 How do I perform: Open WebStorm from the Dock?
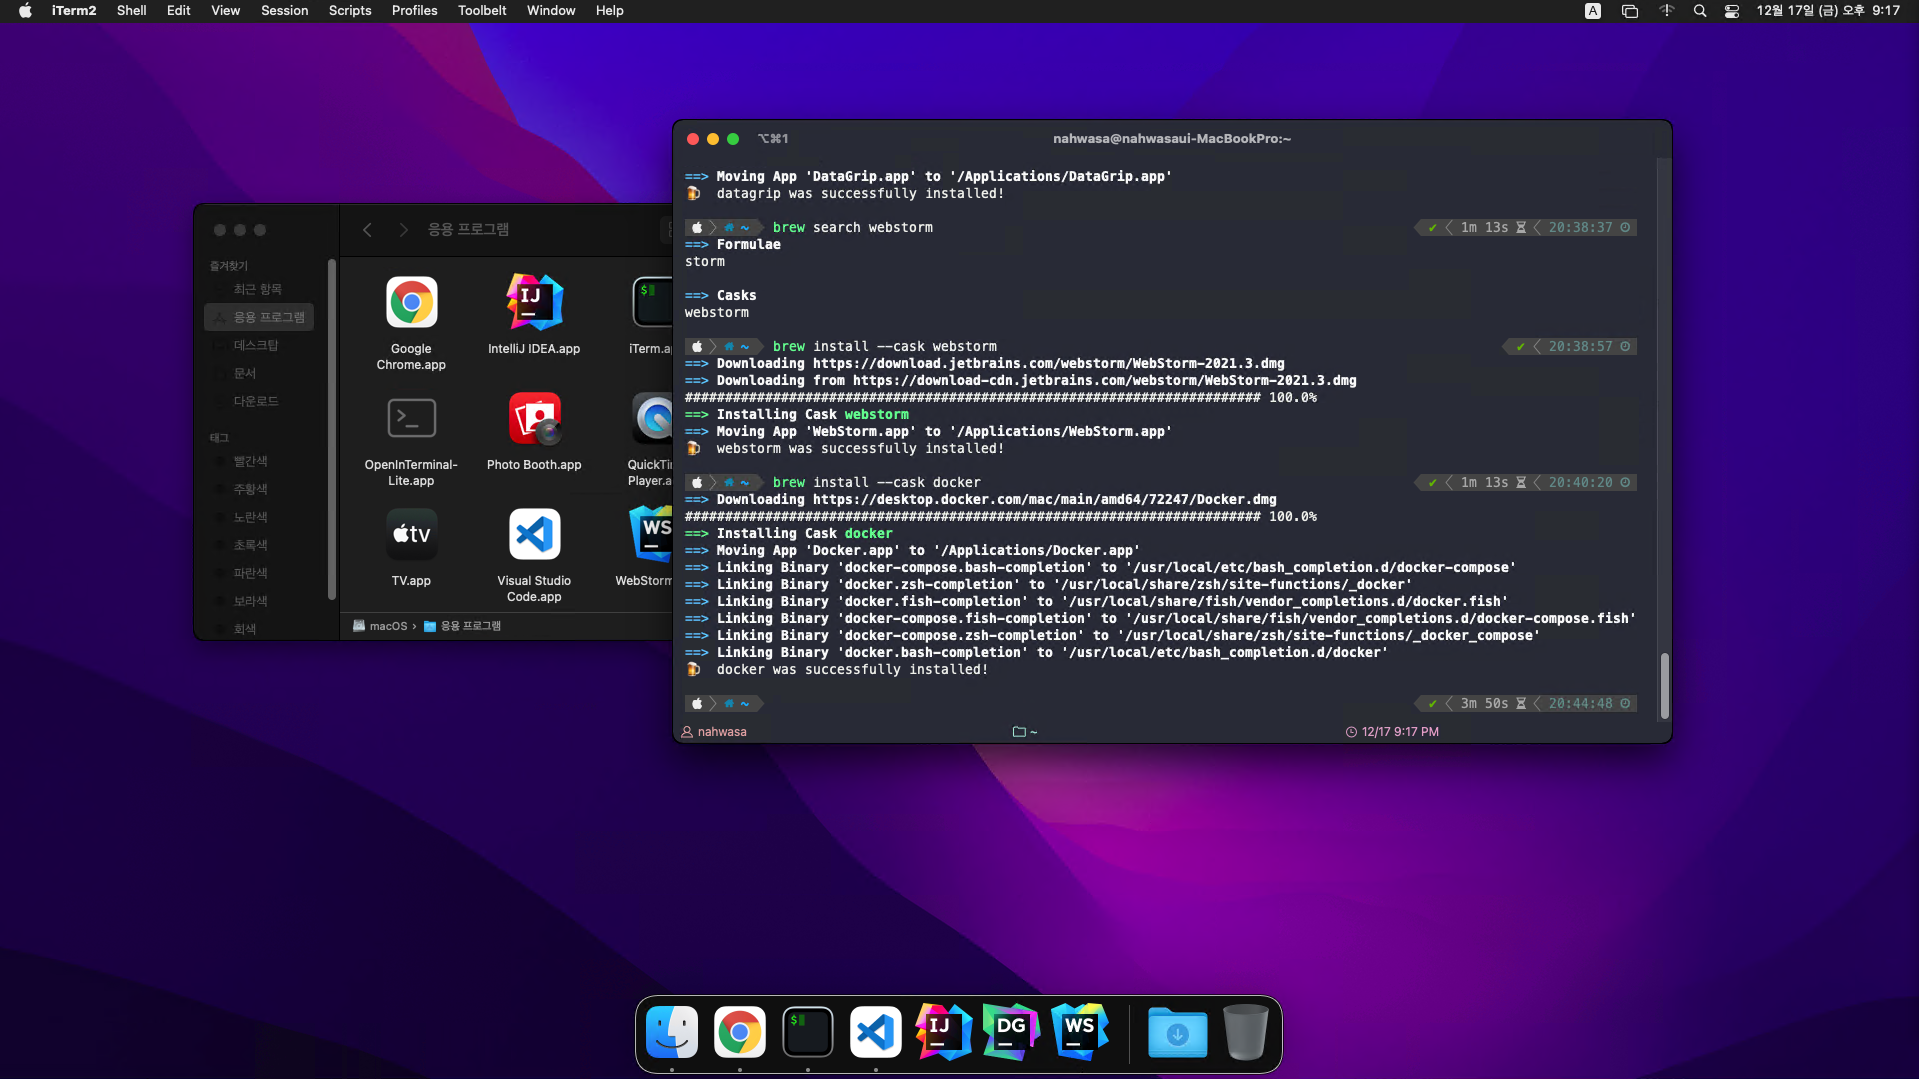click(1079, 1032)
